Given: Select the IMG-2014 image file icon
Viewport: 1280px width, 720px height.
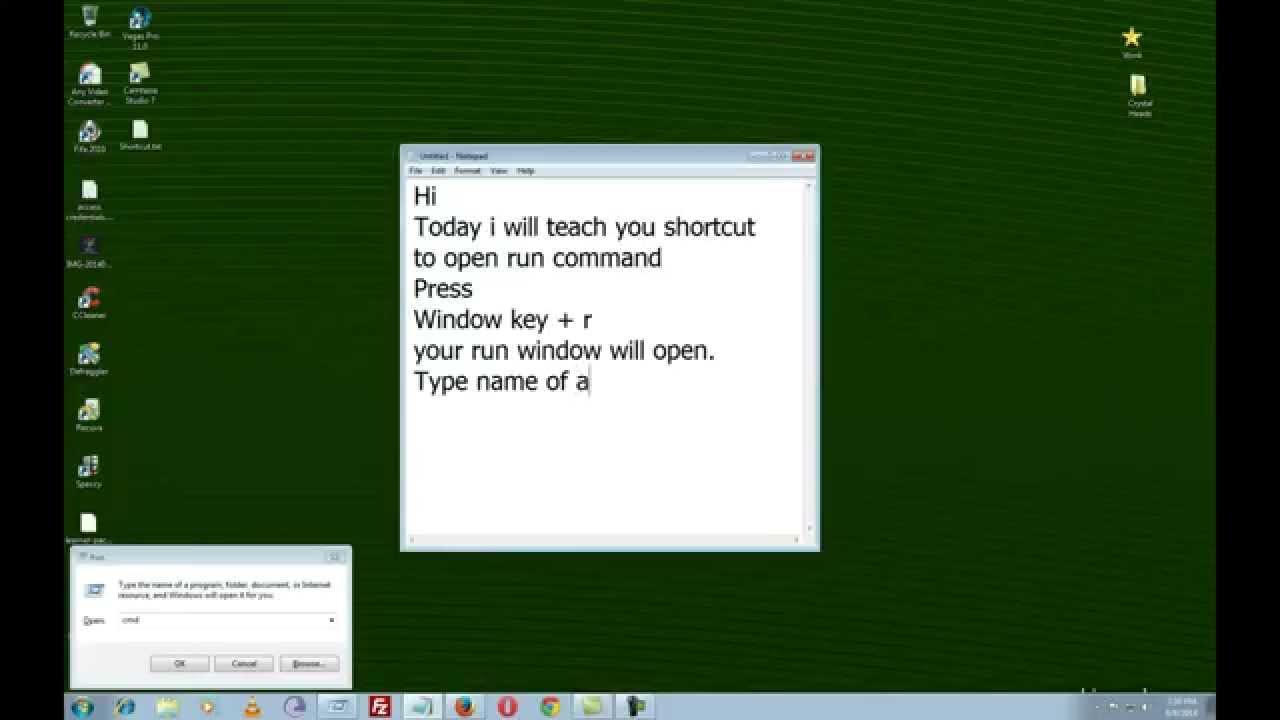Looking at the screenshot, I should 89,252.
